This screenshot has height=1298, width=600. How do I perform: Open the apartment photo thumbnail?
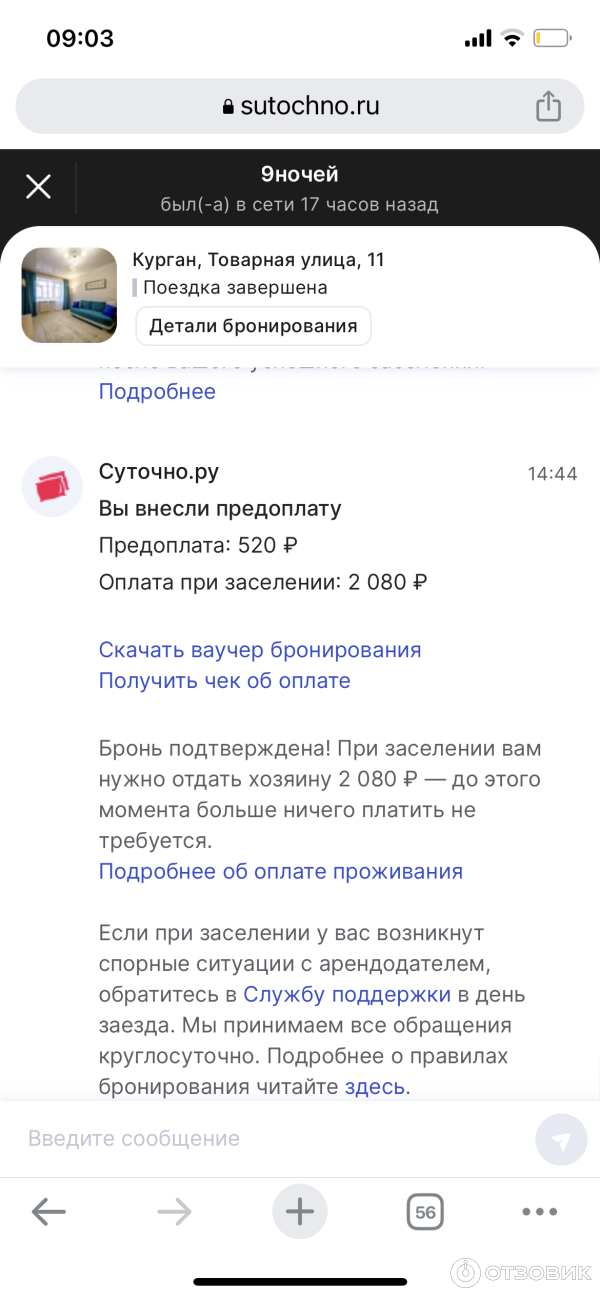coord(69,295)
